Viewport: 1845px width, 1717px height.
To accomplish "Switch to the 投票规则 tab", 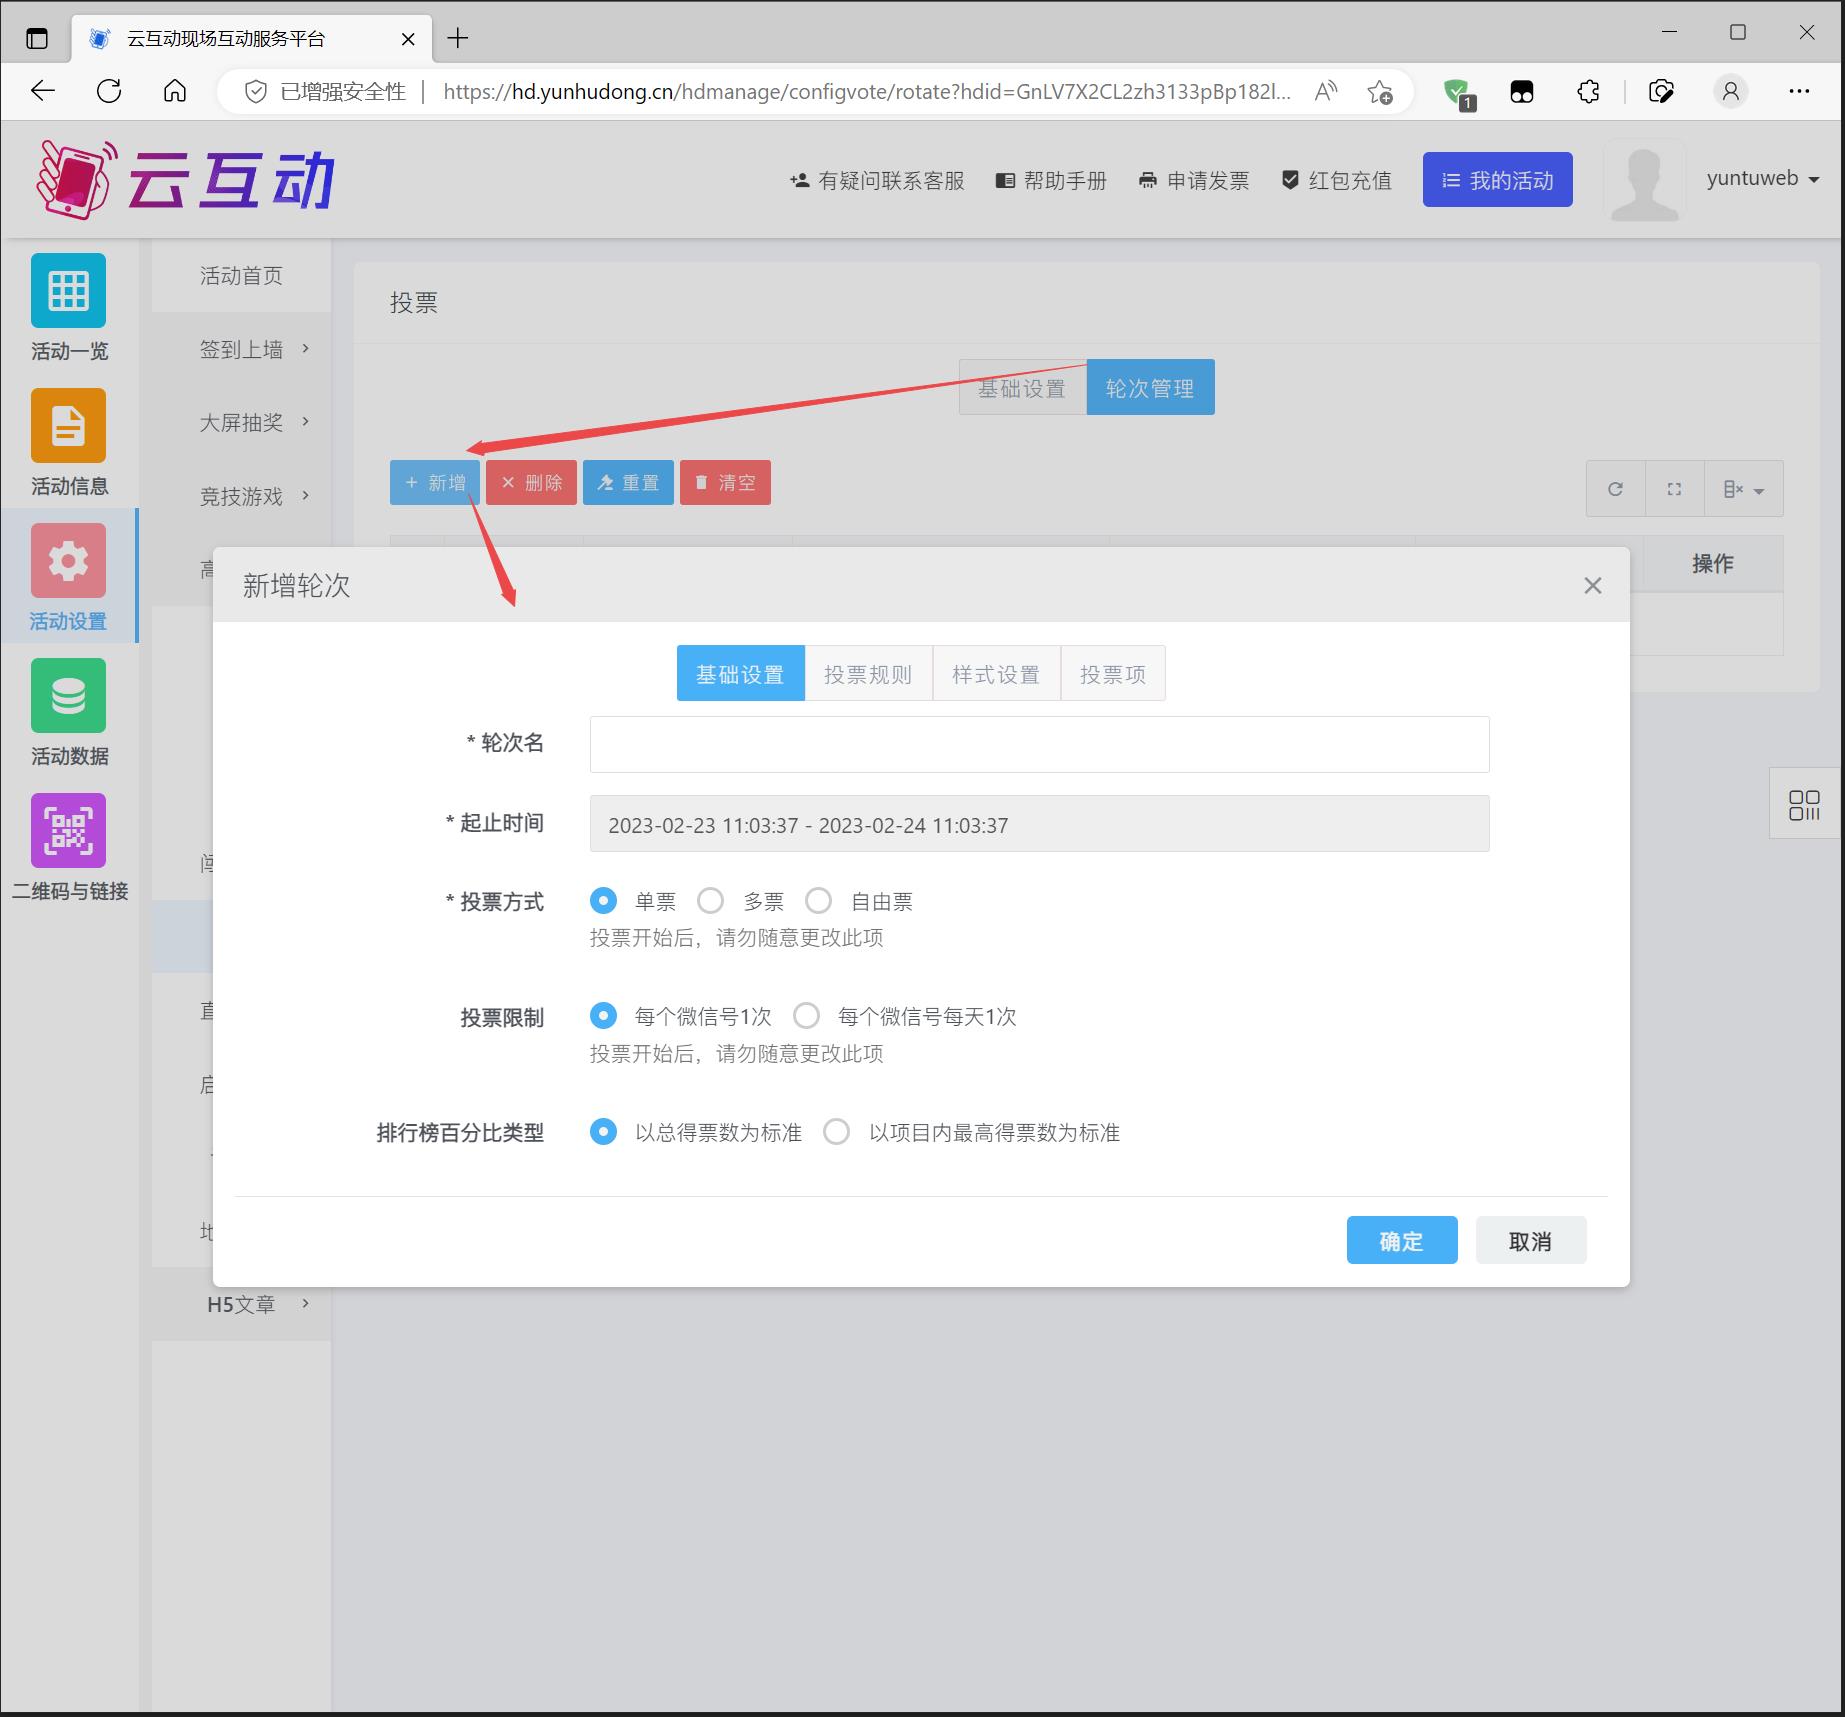I will 868,674.
